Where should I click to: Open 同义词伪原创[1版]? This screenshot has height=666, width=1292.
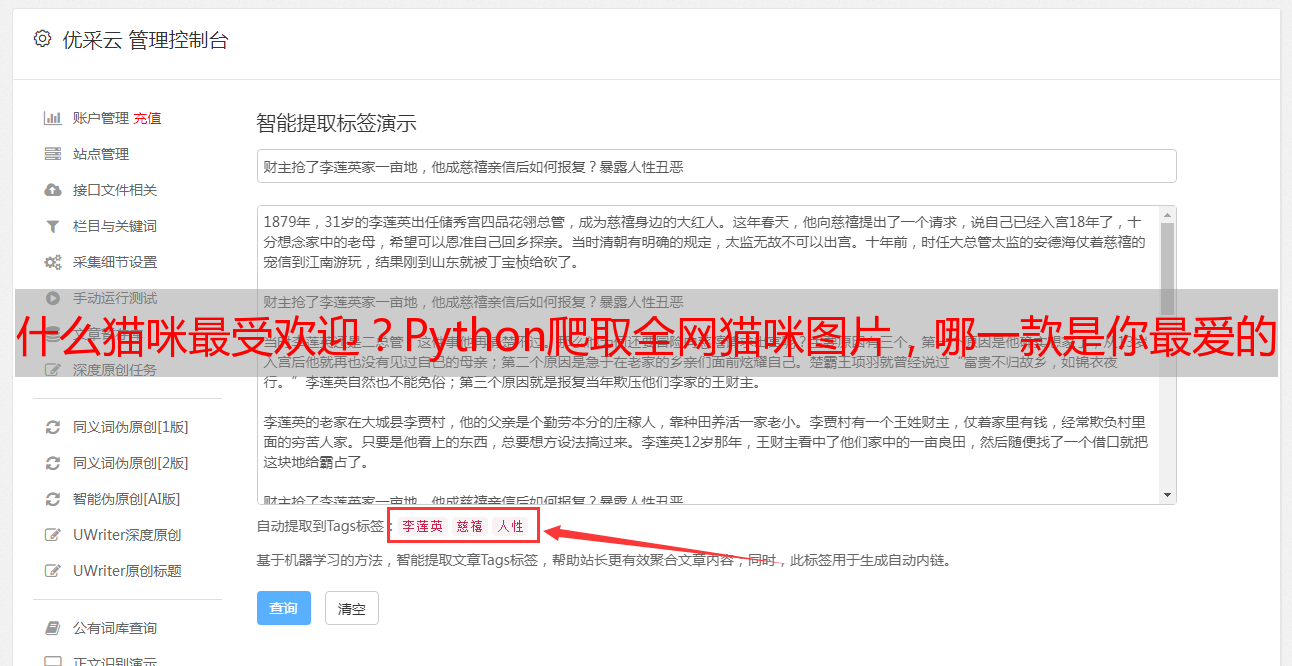click(131, 427)
